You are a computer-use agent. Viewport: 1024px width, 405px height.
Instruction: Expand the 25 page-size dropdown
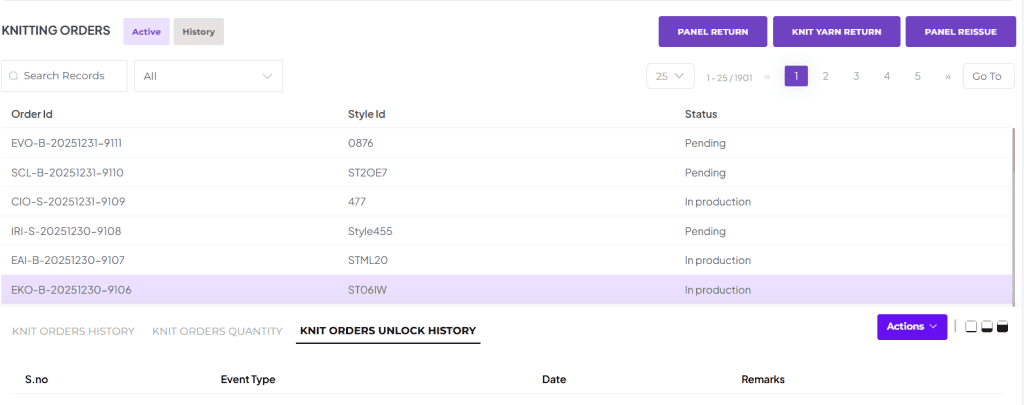click(670, 76)
